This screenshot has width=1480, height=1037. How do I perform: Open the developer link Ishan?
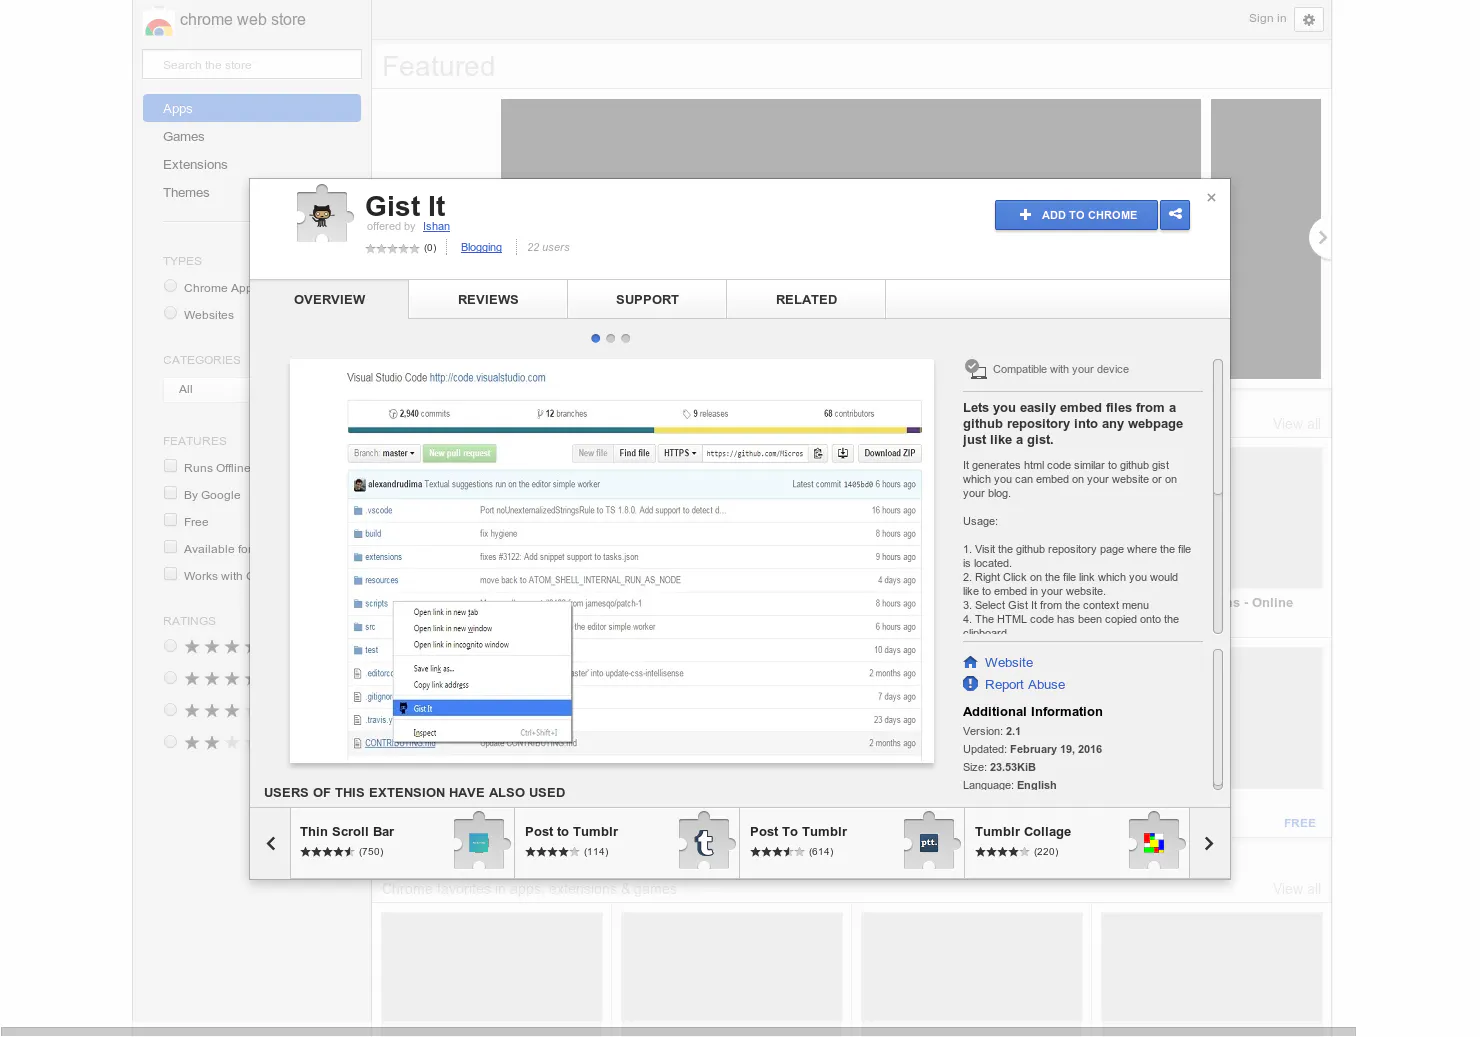[436, 227]
